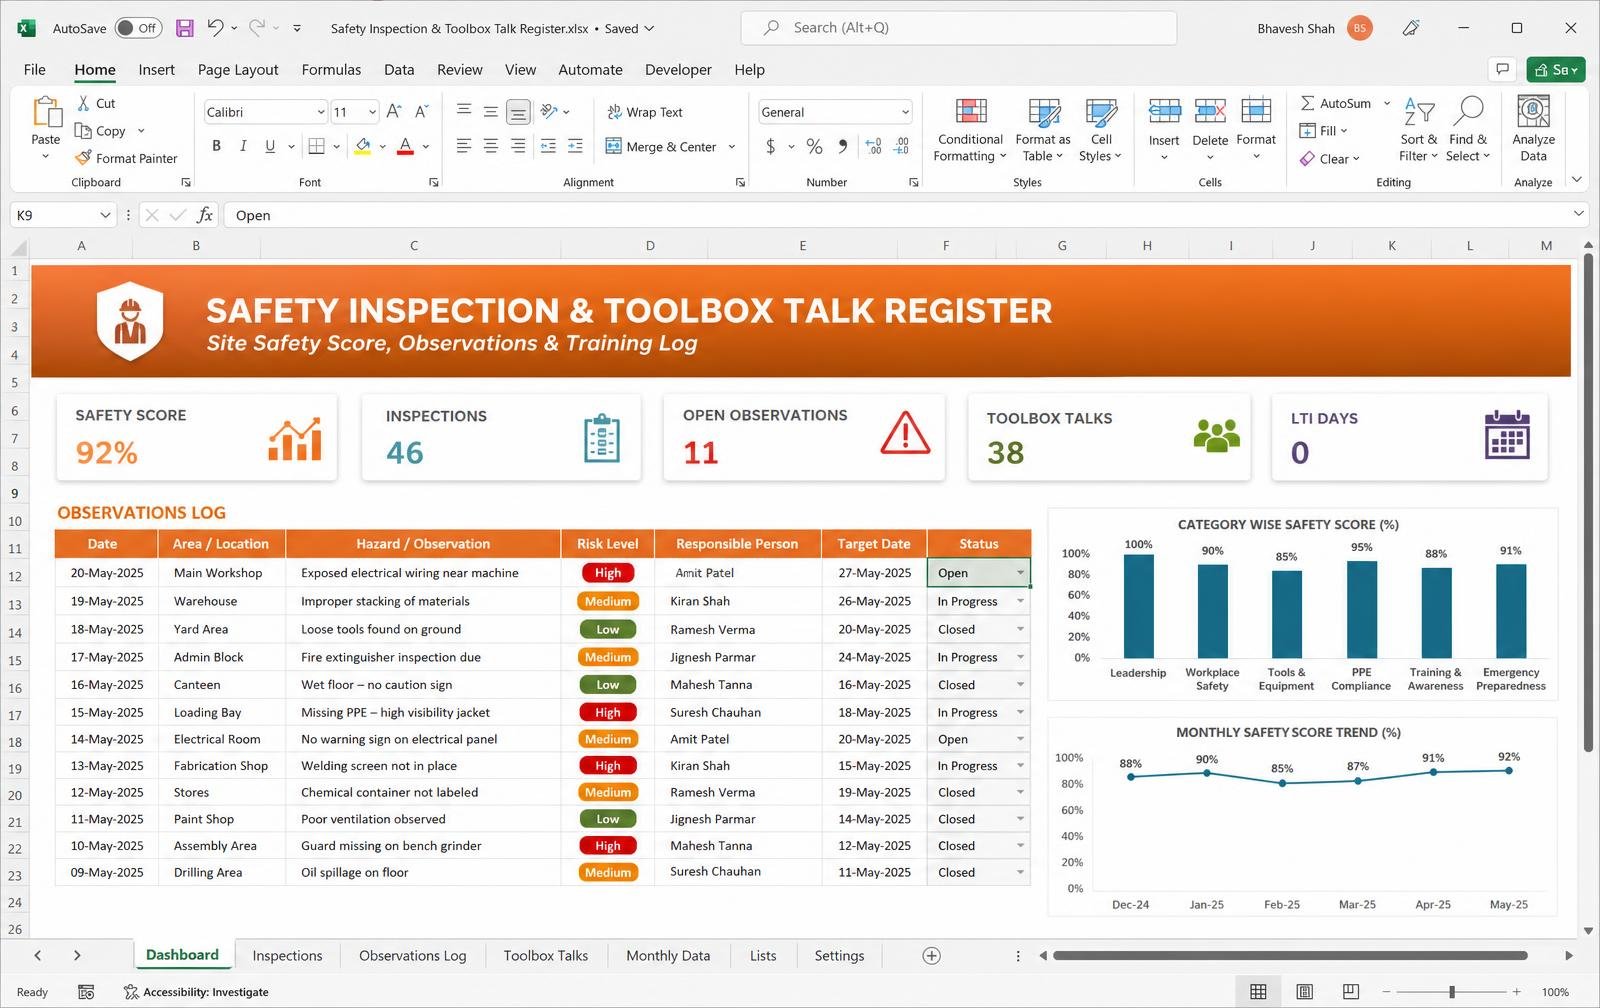The height and width of the screenshot is (1008, 1600).
Task: Toggle Italic formatting
Action: coord(243,146)
